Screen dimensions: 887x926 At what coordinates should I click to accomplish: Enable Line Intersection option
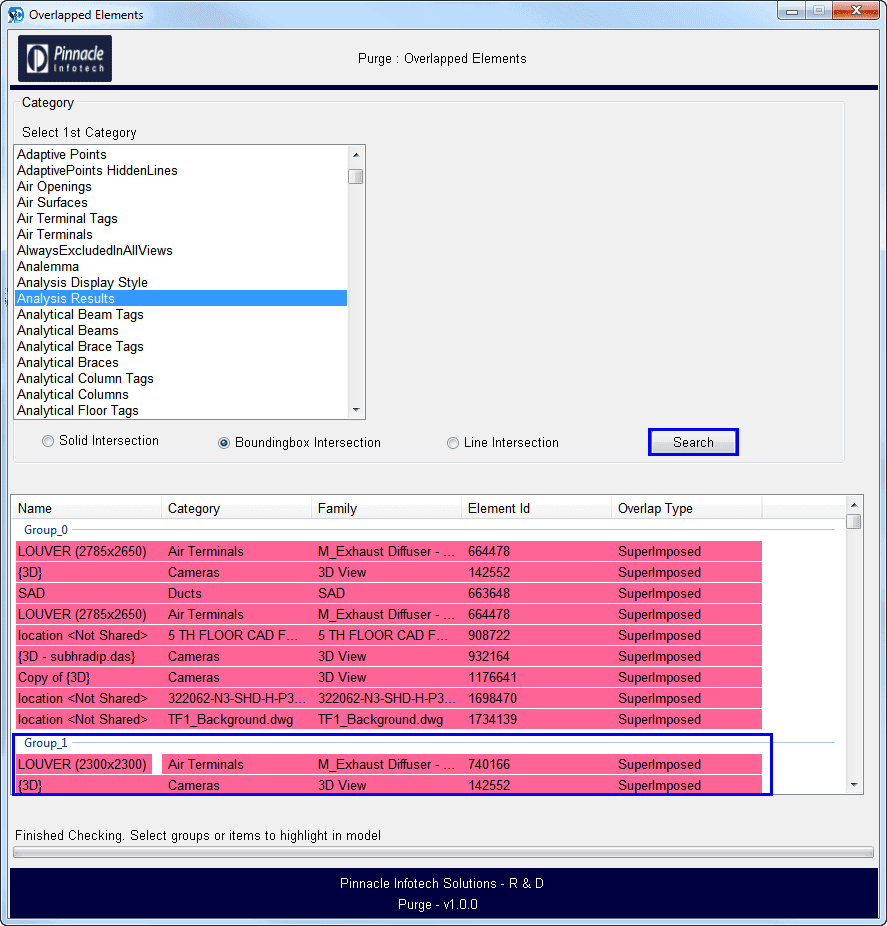pos(453,443)
